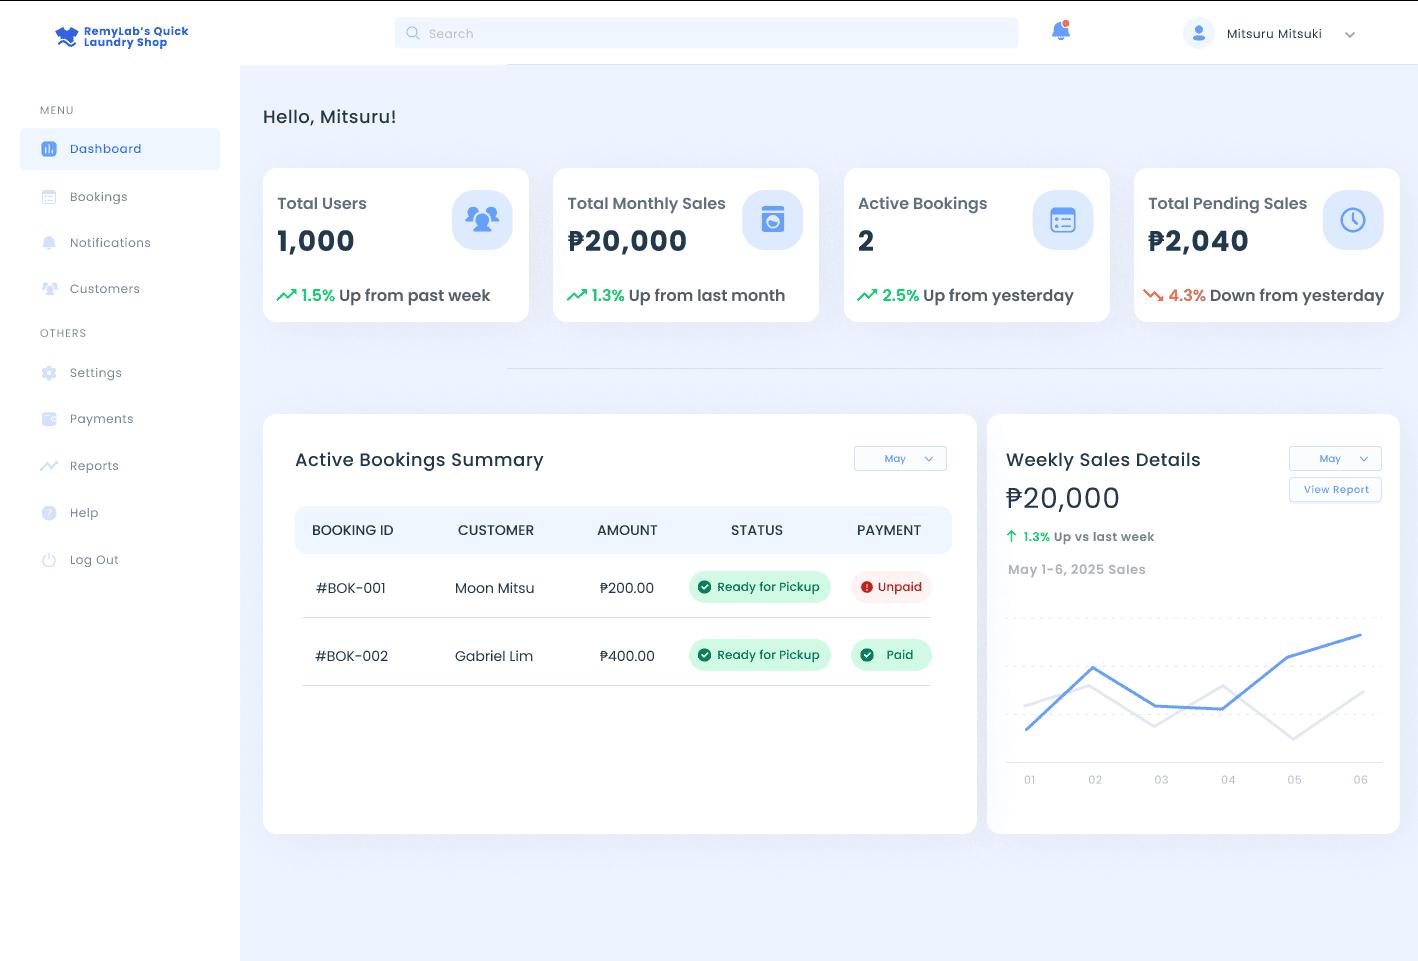Viewport: 1418px width, 961px height.
Task: Click the View Report button
Action: point(1335,489)
